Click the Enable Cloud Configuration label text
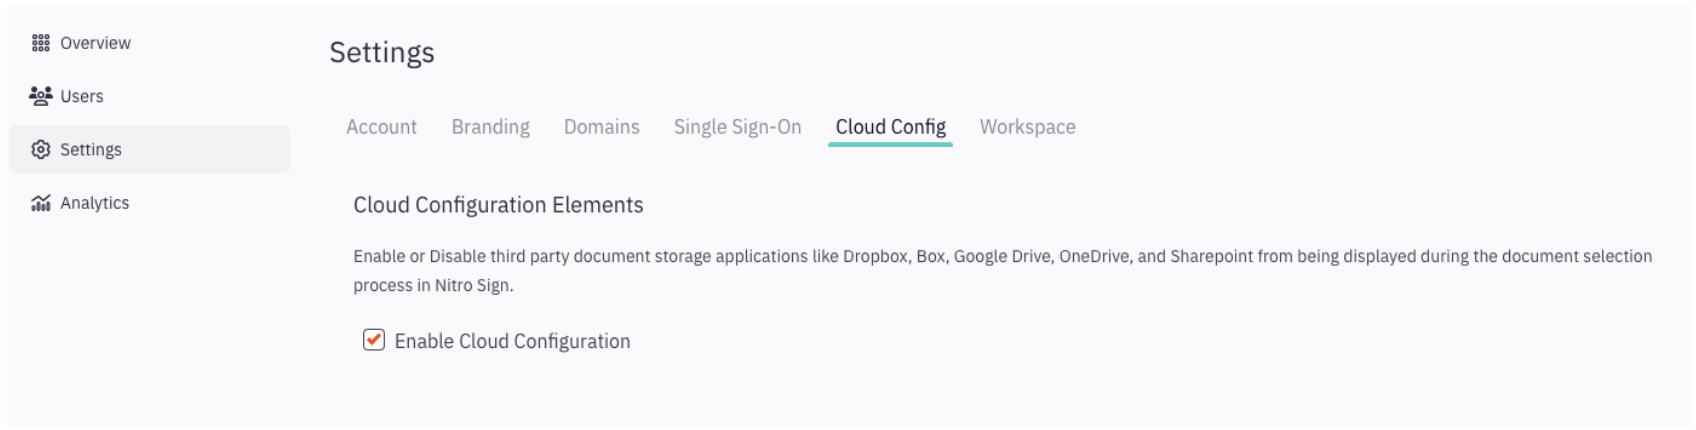Viewport: 1696px width, 430px height. click(512, 341)
